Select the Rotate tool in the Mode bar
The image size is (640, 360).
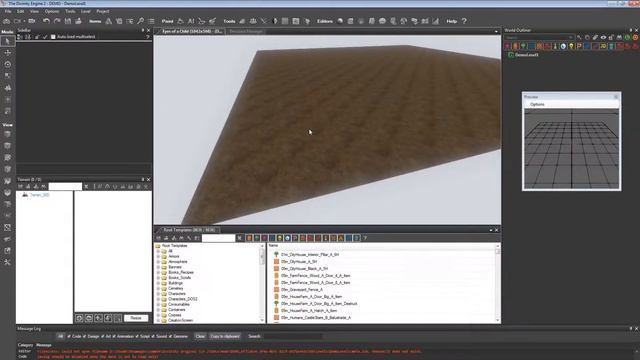(x=7, y=64)
